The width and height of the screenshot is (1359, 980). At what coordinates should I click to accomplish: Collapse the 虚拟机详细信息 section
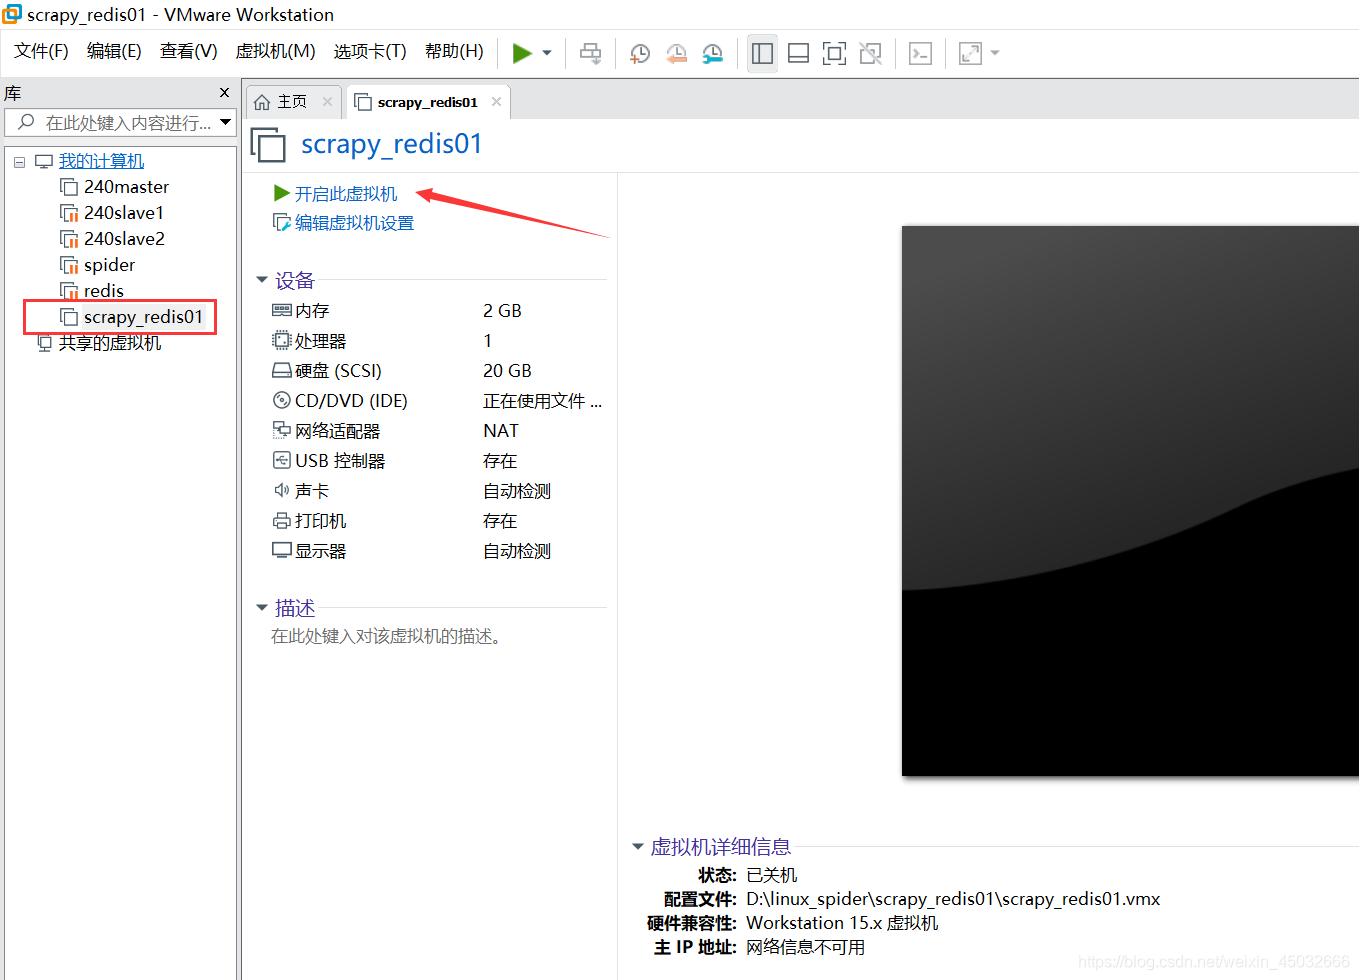638,846
